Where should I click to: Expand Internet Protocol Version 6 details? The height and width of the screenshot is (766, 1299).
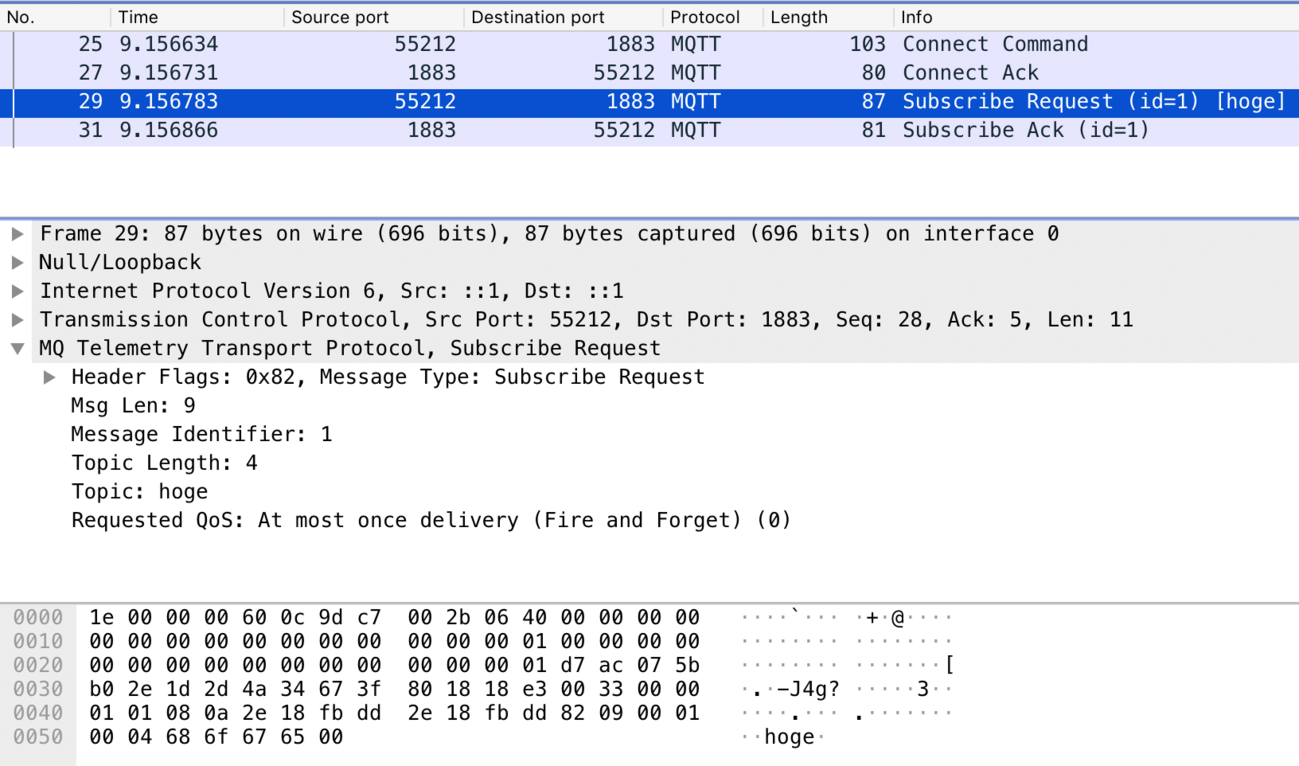click(17, 291)
